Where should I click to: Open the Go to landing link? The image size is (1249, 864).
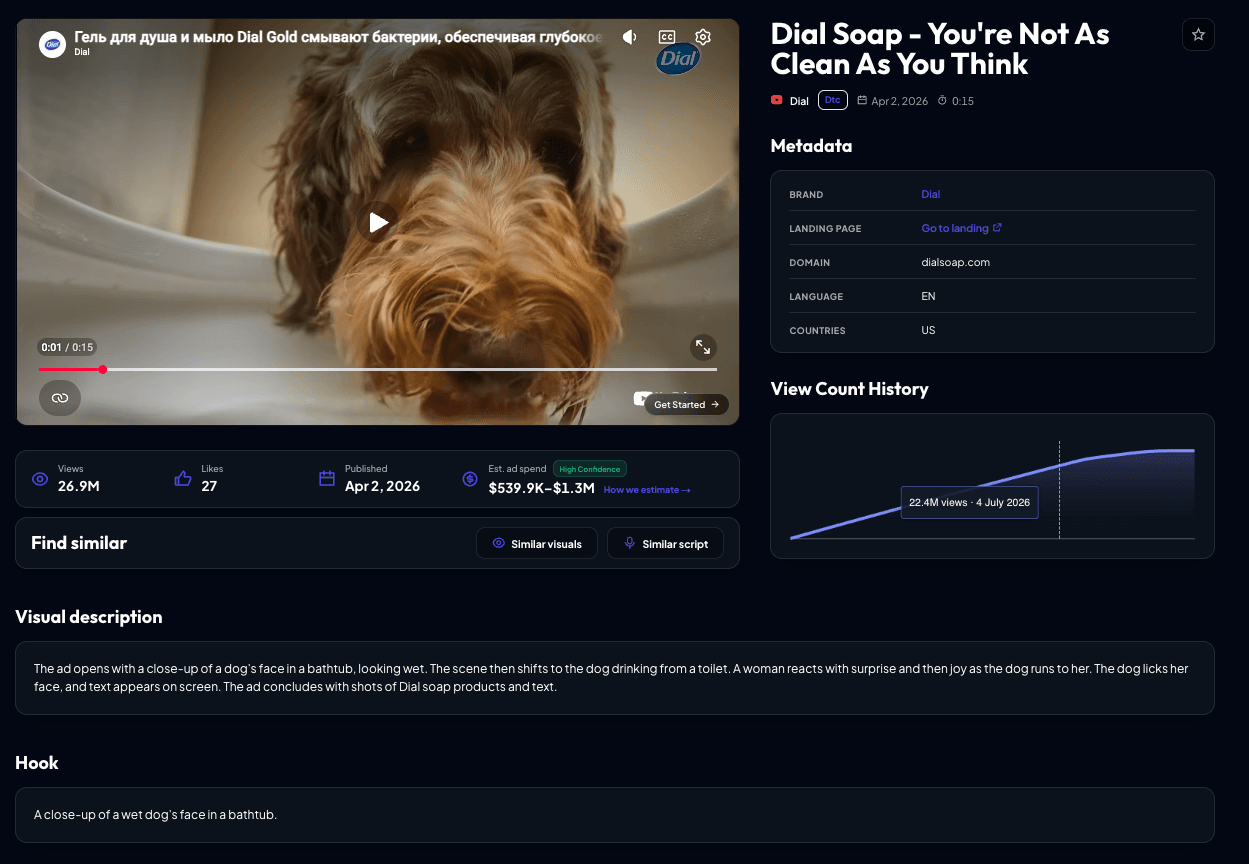pos(955,228)
